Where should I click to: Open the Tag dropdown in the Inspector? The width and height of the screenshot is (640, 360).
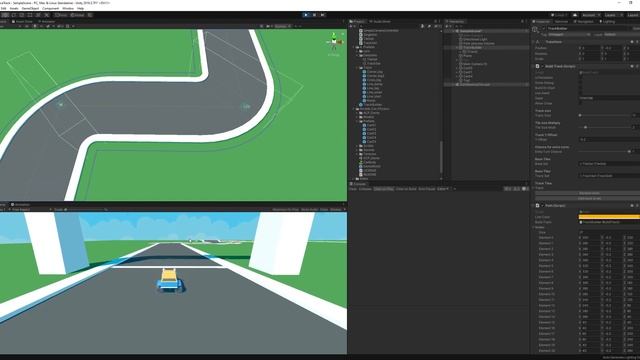[569, 35]
